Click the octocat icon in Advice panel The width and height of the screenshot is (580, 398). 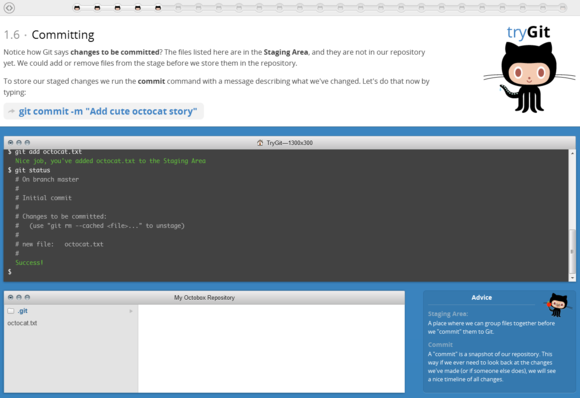(x=557, y=304)
